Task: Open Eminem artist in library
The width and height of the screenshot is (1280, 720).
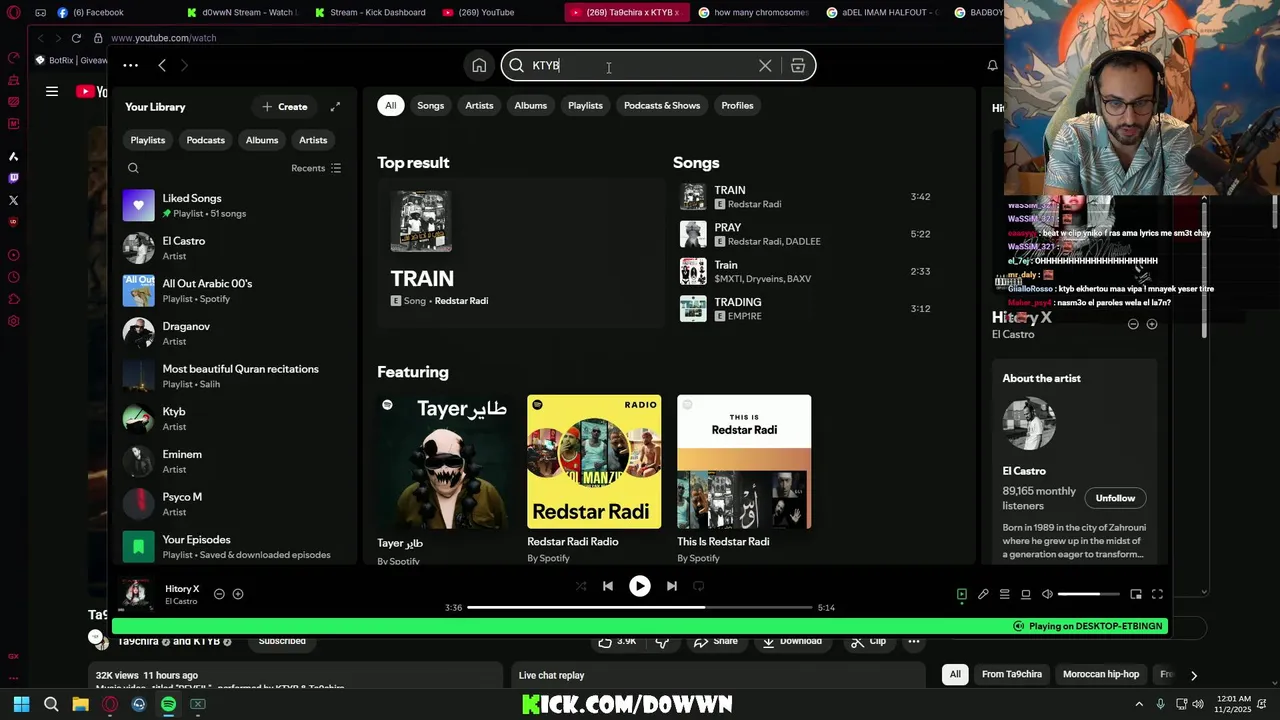Action: [234, 461]
